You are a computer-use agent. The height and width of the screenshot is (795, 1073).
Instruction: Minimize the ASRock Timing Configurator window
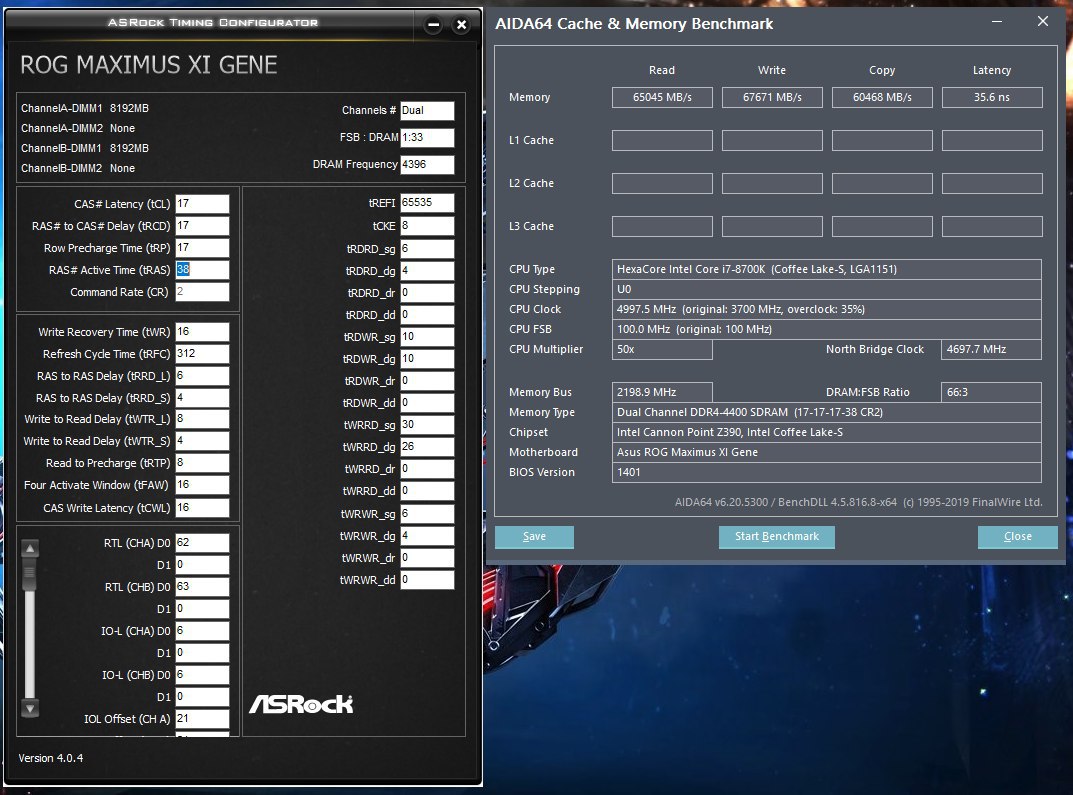coord(433,25)
